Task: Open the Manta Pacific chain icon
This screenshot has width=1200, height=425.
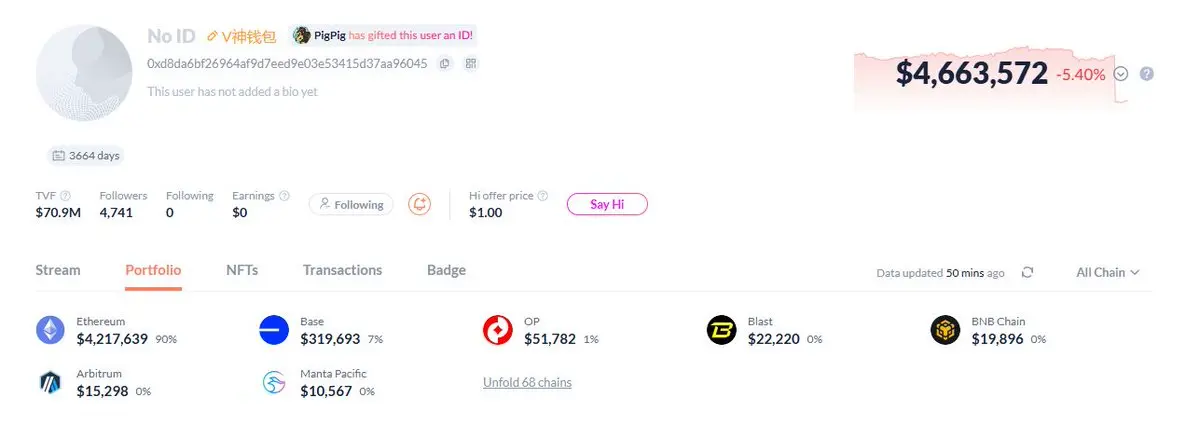Action: click(x=274, y=382)
